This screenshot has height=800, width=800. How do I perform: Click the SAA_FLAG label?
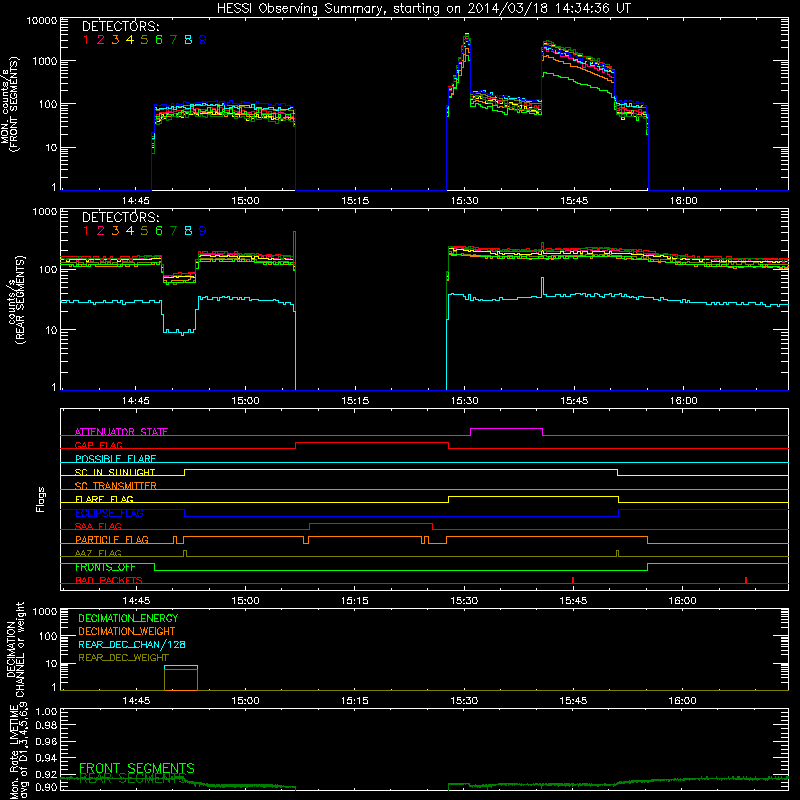point(98,526)
